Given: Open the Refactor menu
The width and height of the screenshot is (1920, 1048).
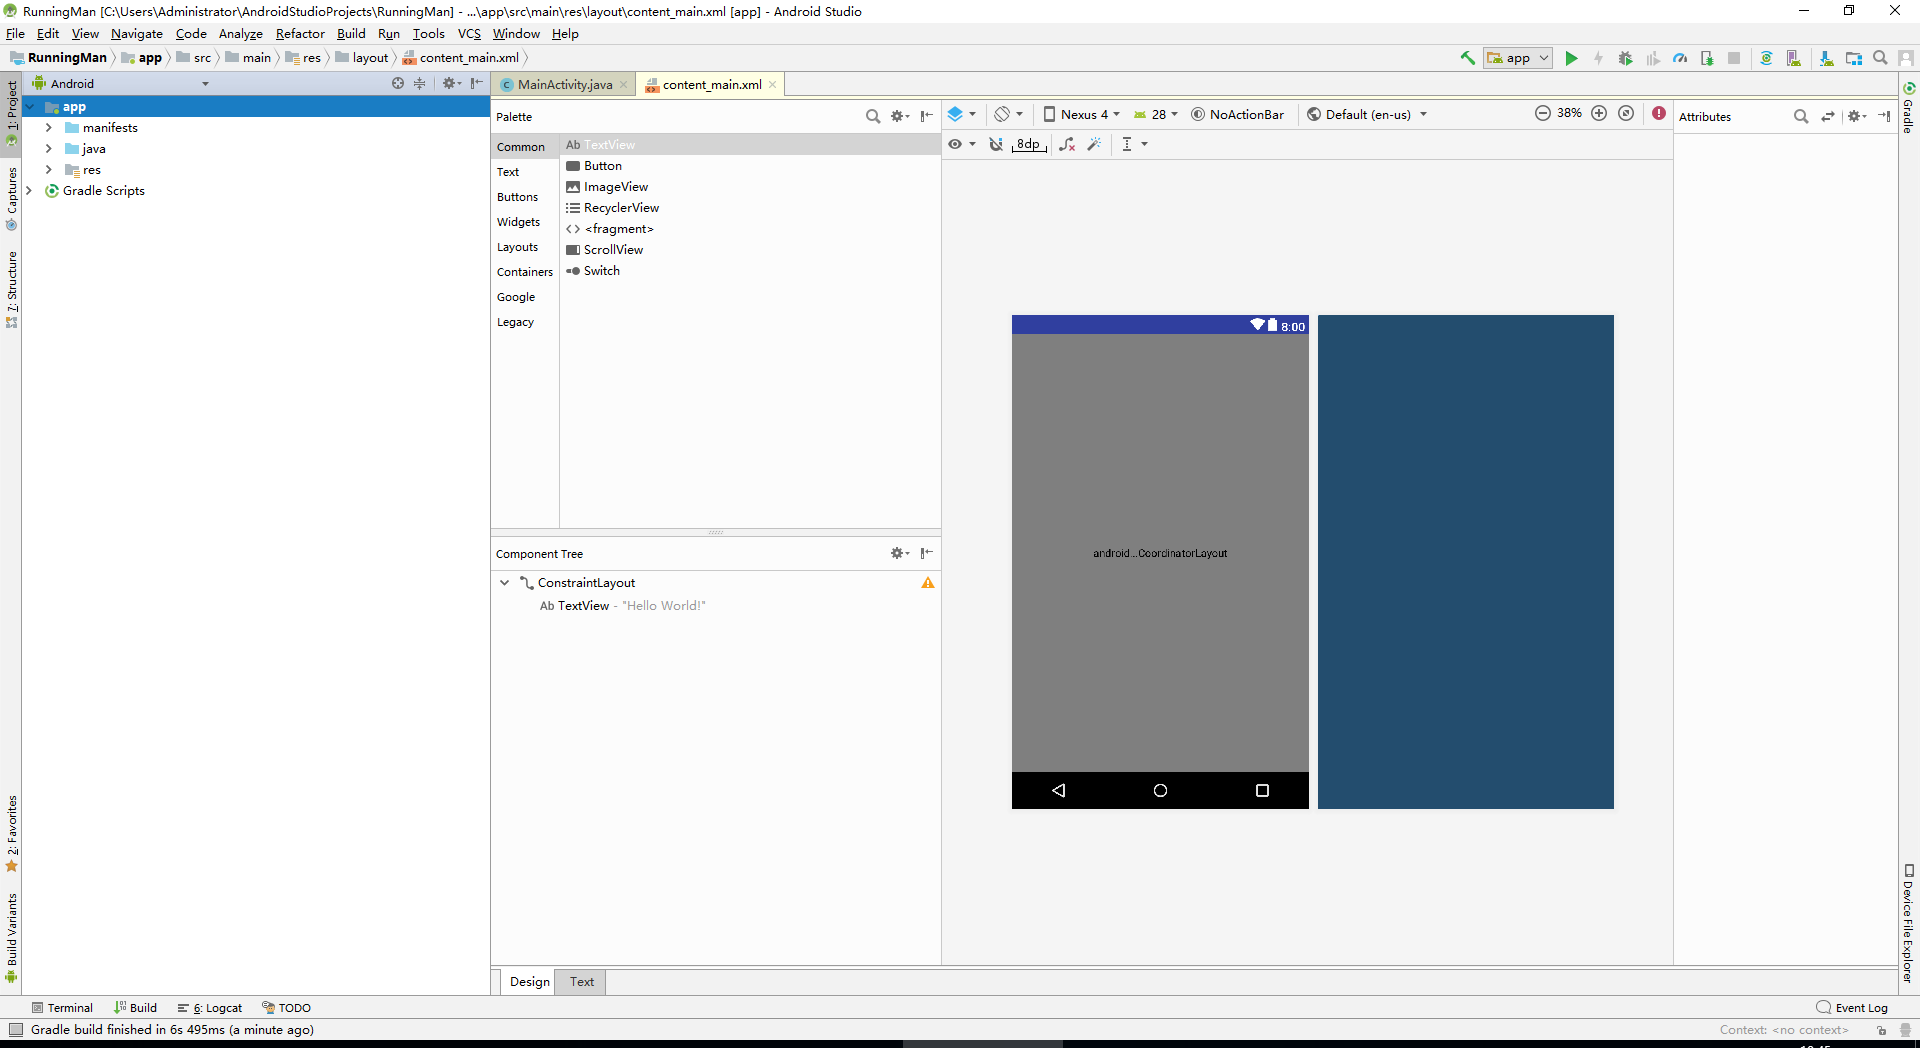Looking at the screenshot, I should pyautogui.click(x=300, y=34).
